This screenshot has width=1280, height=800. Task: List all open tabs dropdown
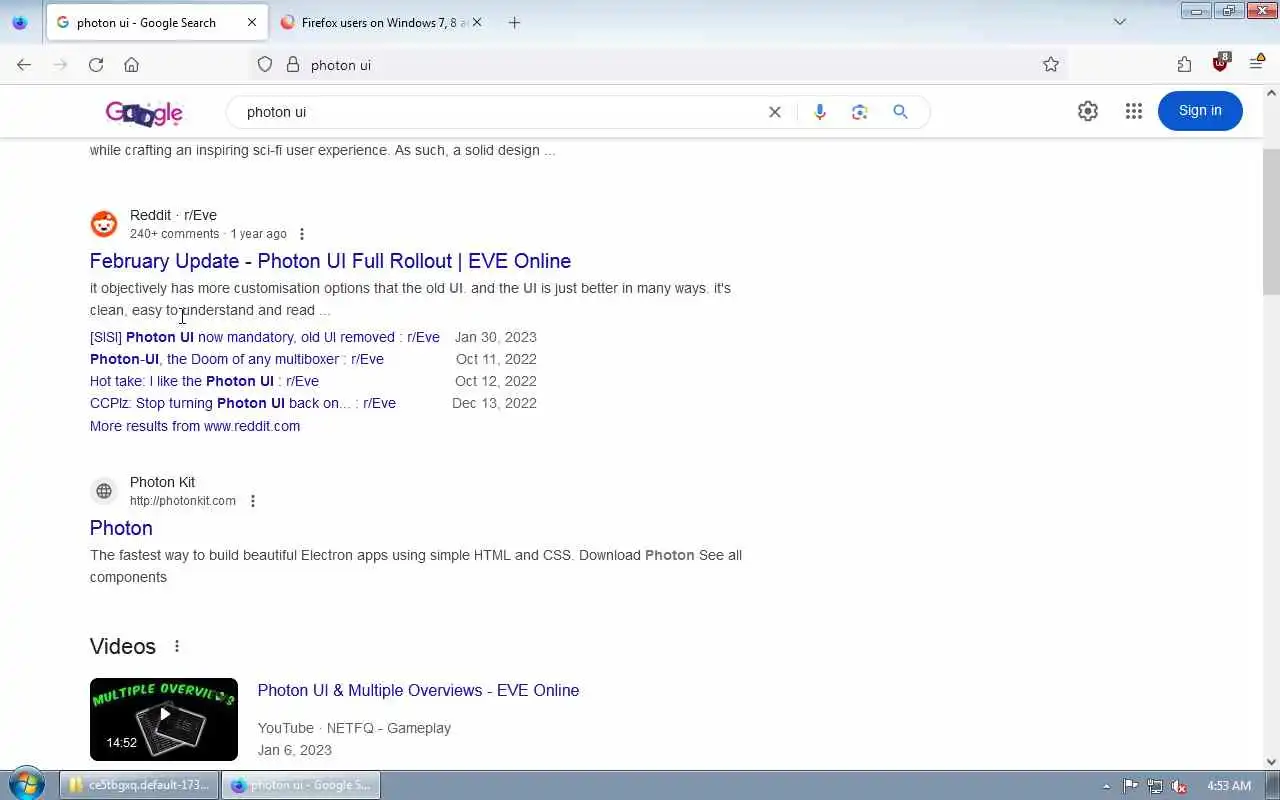[x=1120, y=22]
